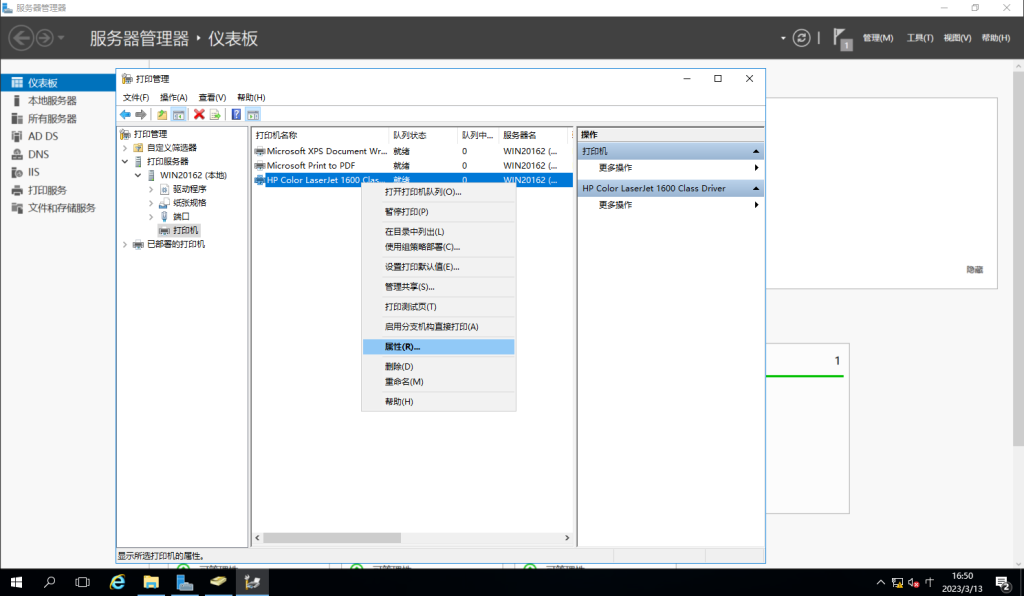This screenshot has width=1024, height=596.
Task: Expand the 纸张规格 tree arrow
Action: pyautogui.click(x=152, y=203)
